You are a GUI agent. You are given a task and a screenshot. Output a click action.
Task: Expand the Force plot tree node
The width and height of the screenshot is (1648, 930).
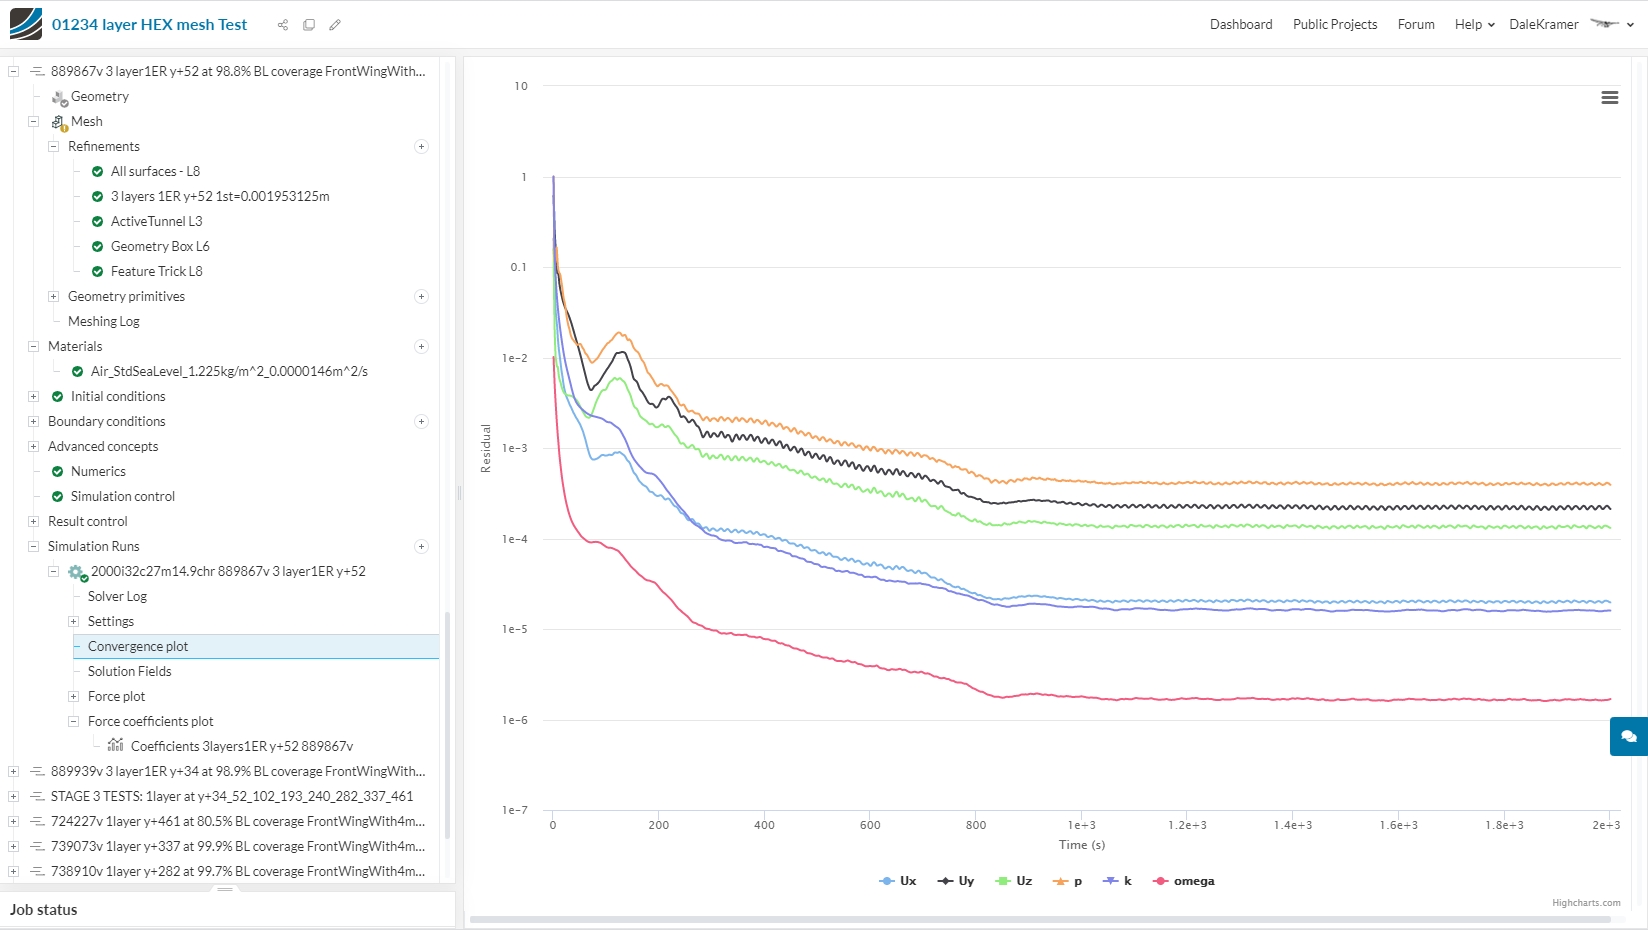point(73,697)
